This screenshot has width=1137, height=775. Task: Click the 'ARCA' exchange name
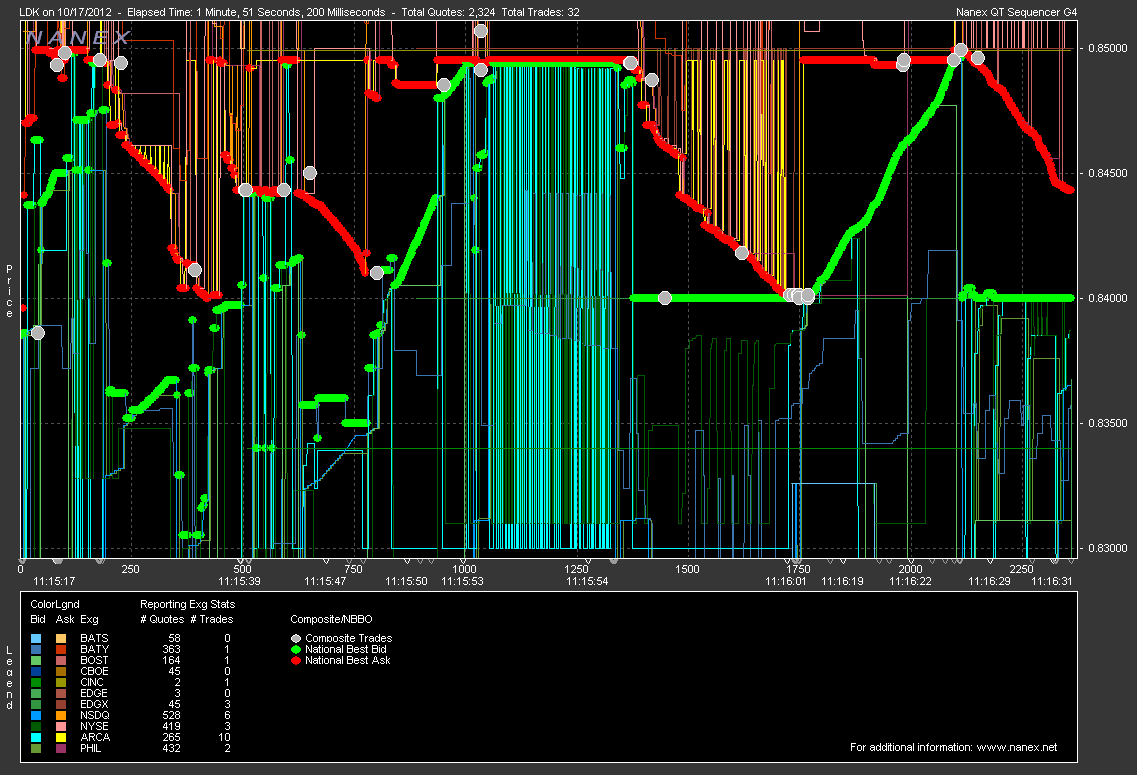(x=95, y=737)
